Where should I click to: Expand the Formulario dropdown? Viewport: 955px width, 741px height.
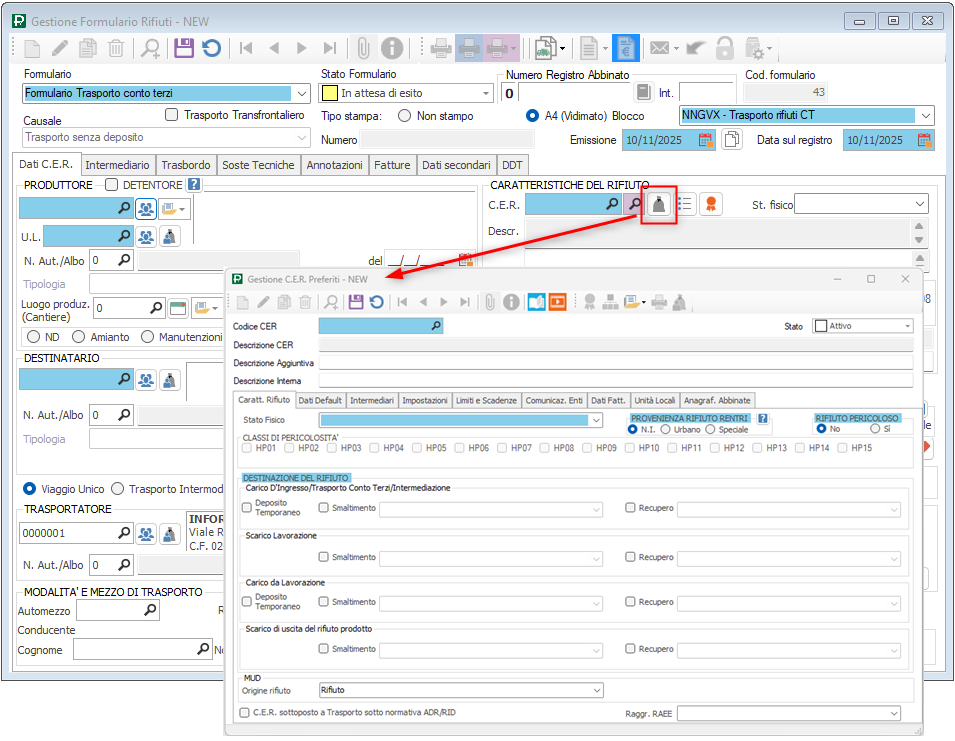pos(302,93)
